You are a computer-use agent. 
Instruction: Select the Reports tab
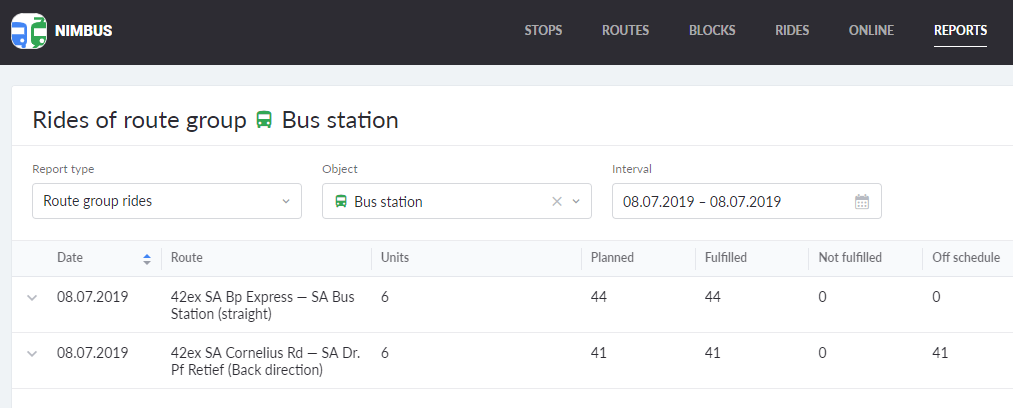960,30
